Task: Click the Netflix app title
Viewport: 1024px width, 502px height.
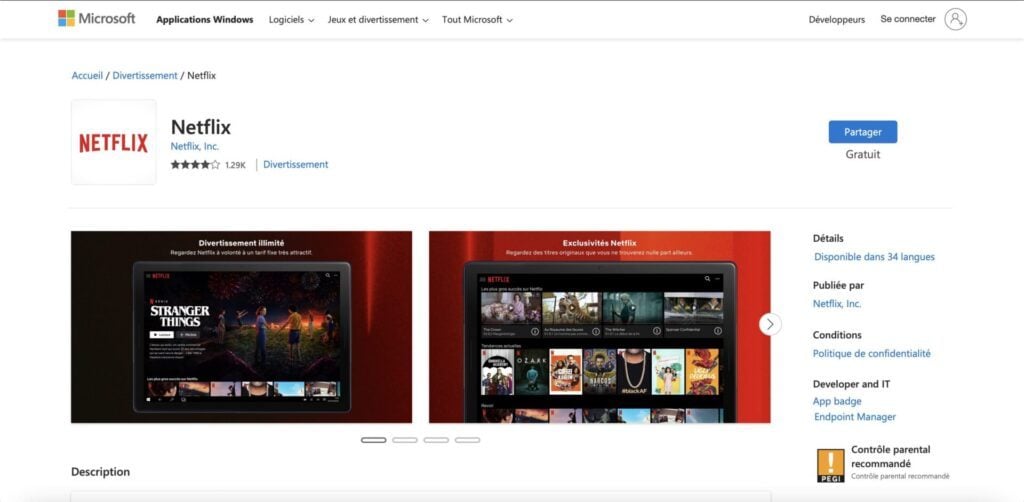Action: pos(200,127)
